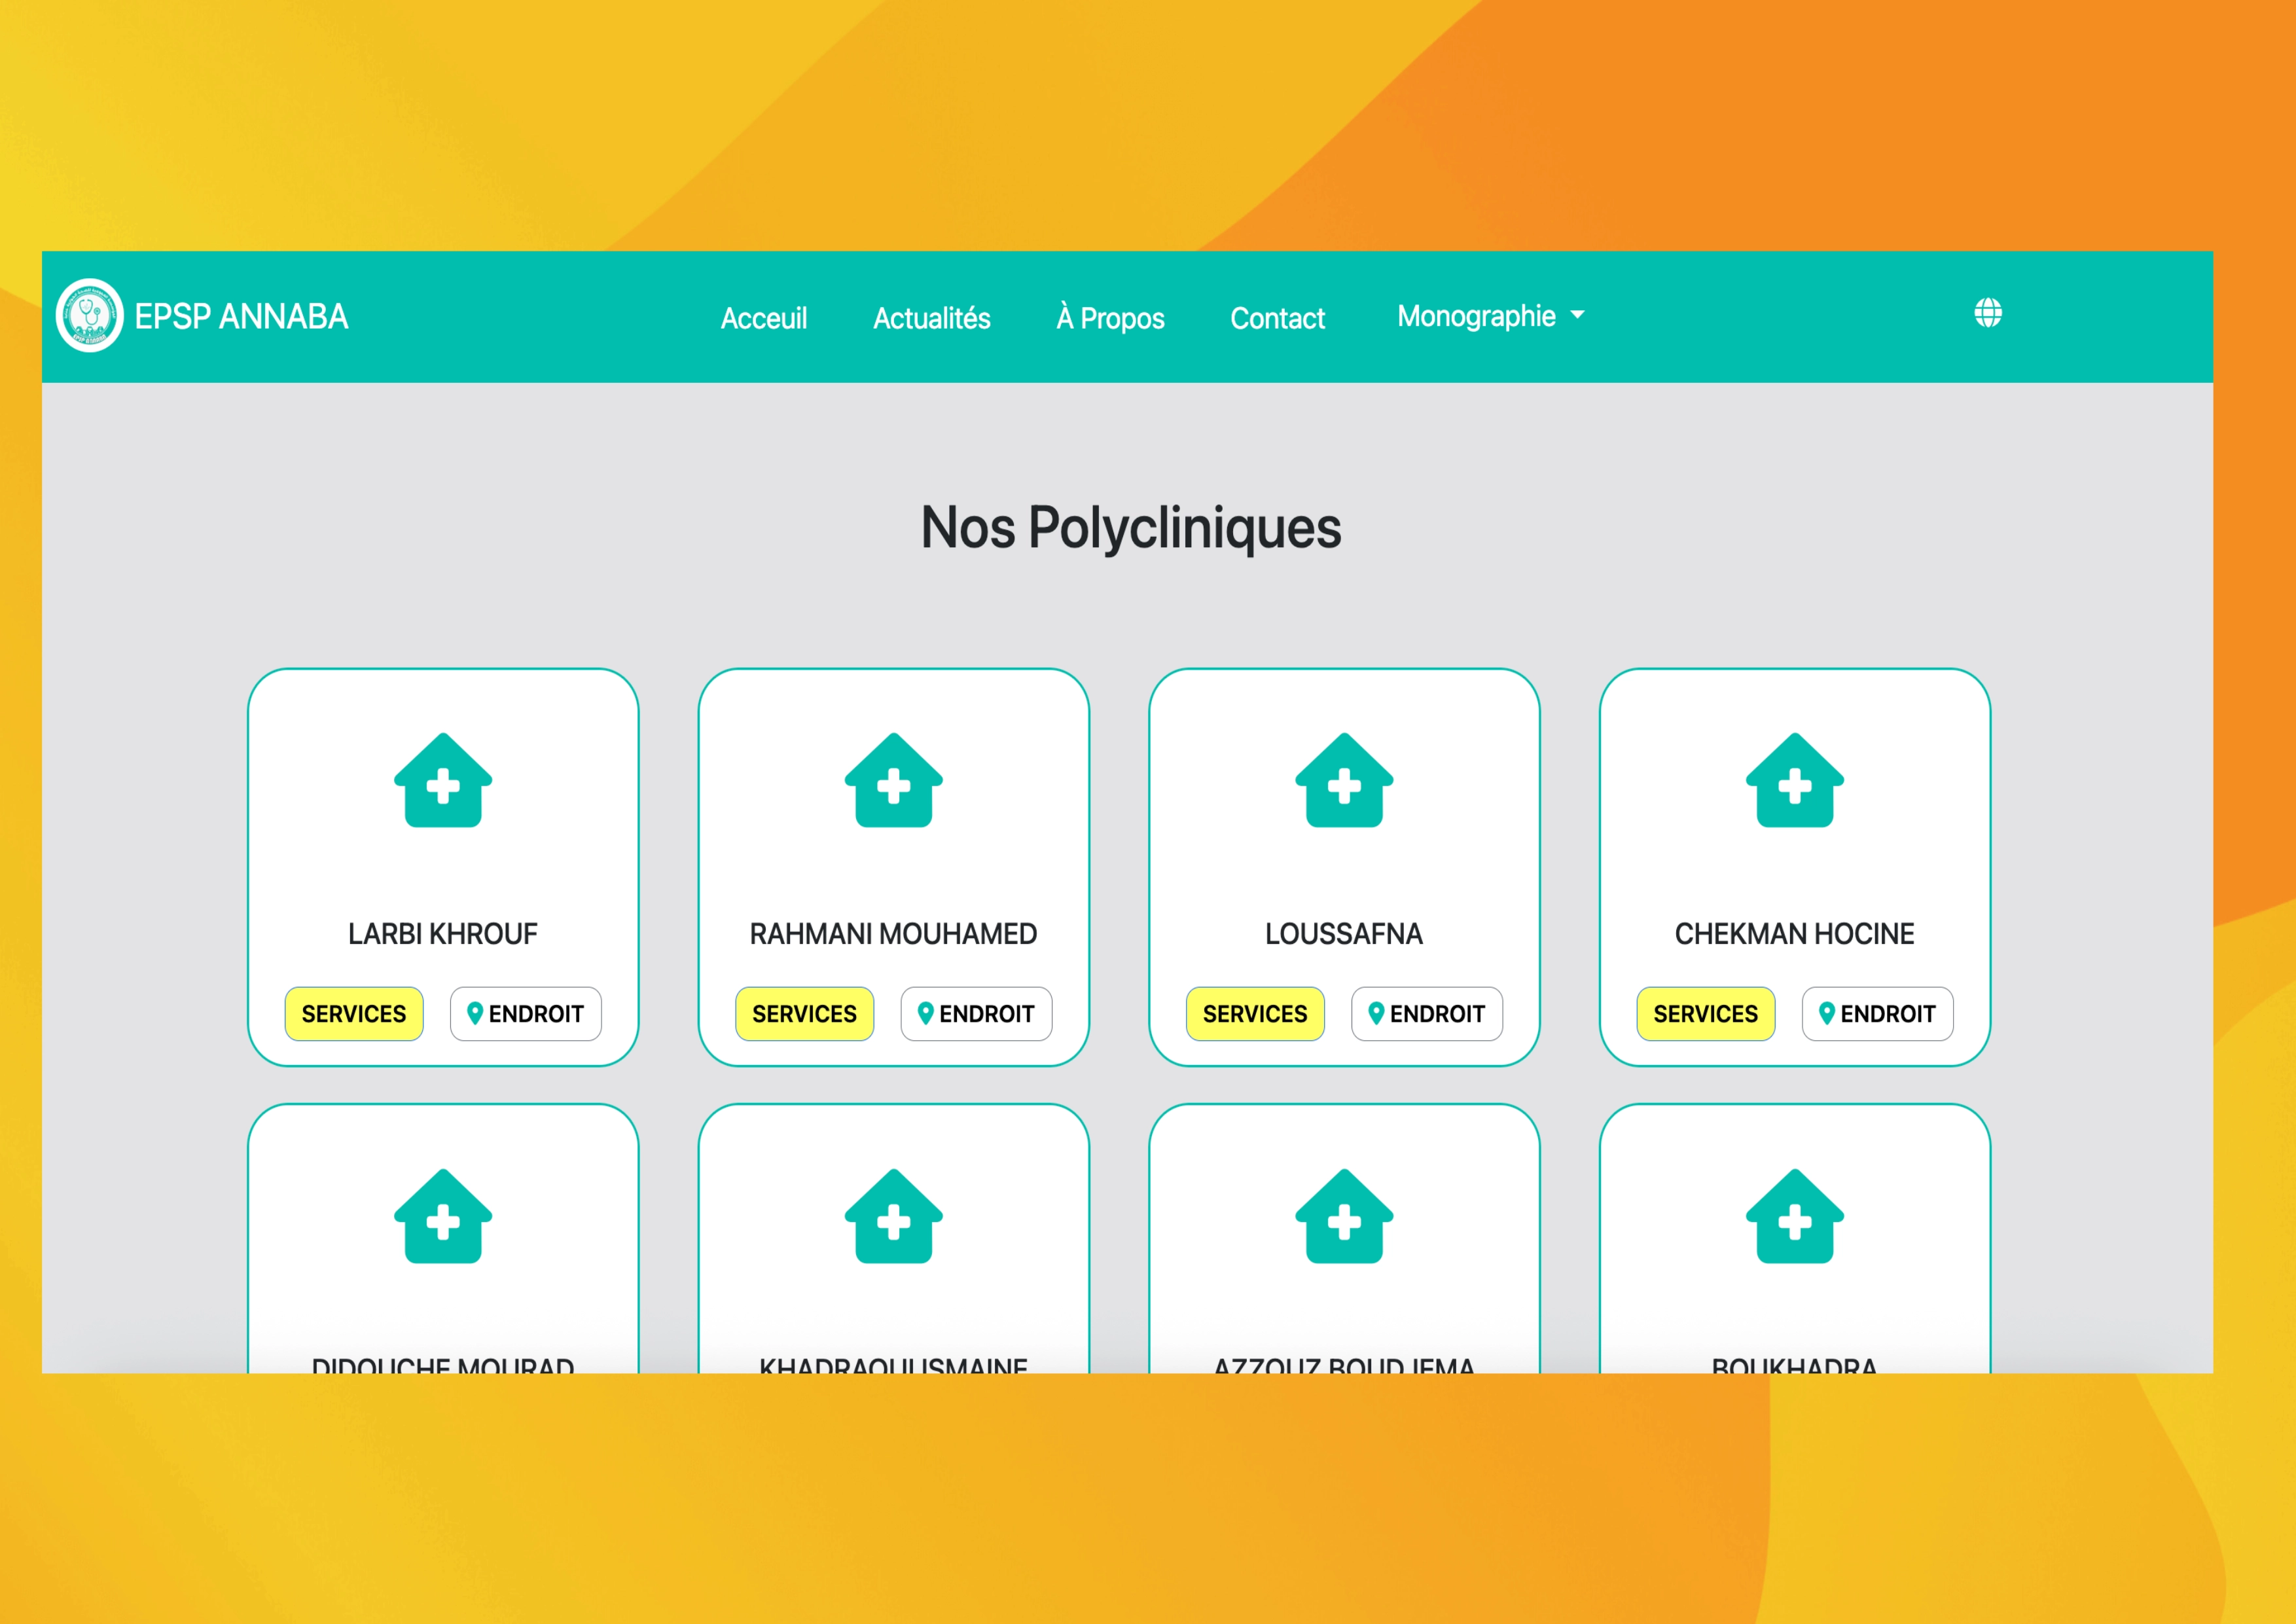Viewport: 2296px width, 1624px height.
Task: Click the Boukhadra clinic house icon
Action: pyautogui.click(x=1794, y=1217)
